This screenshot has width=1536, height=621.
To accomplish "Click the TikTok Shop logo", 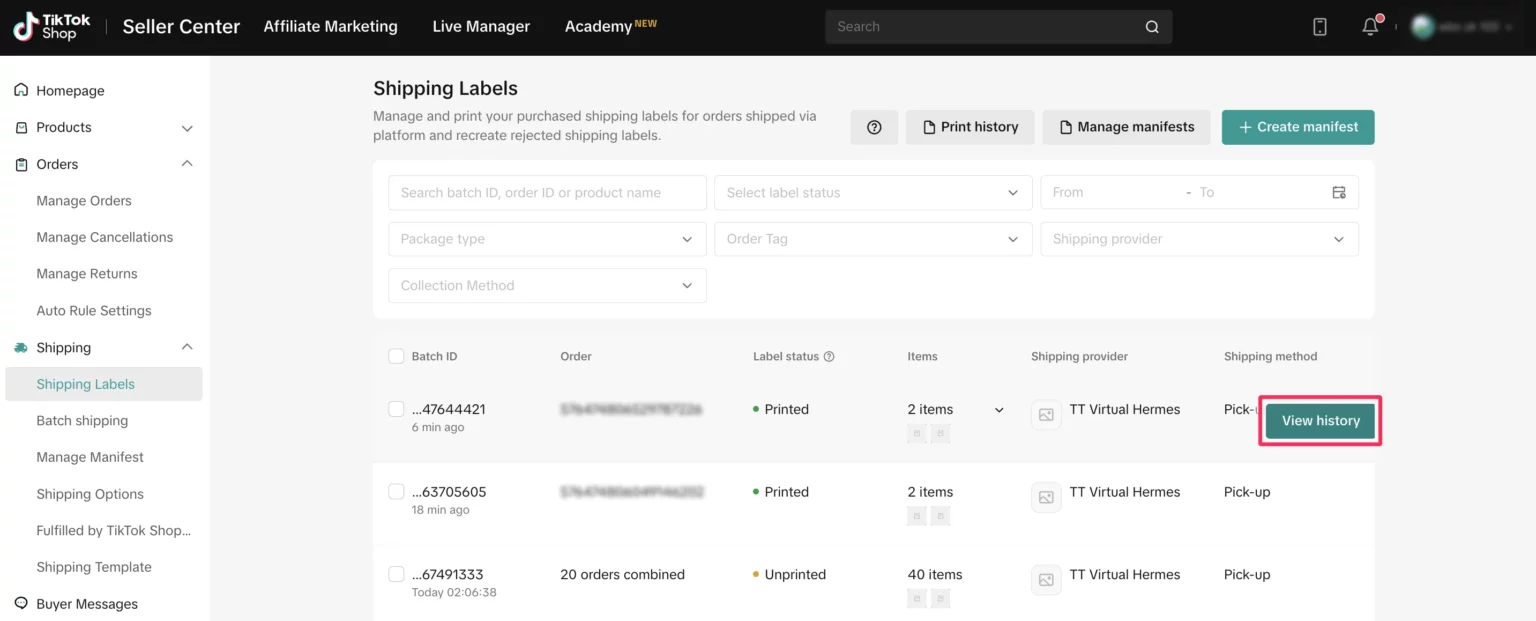I will pos(52,27).
